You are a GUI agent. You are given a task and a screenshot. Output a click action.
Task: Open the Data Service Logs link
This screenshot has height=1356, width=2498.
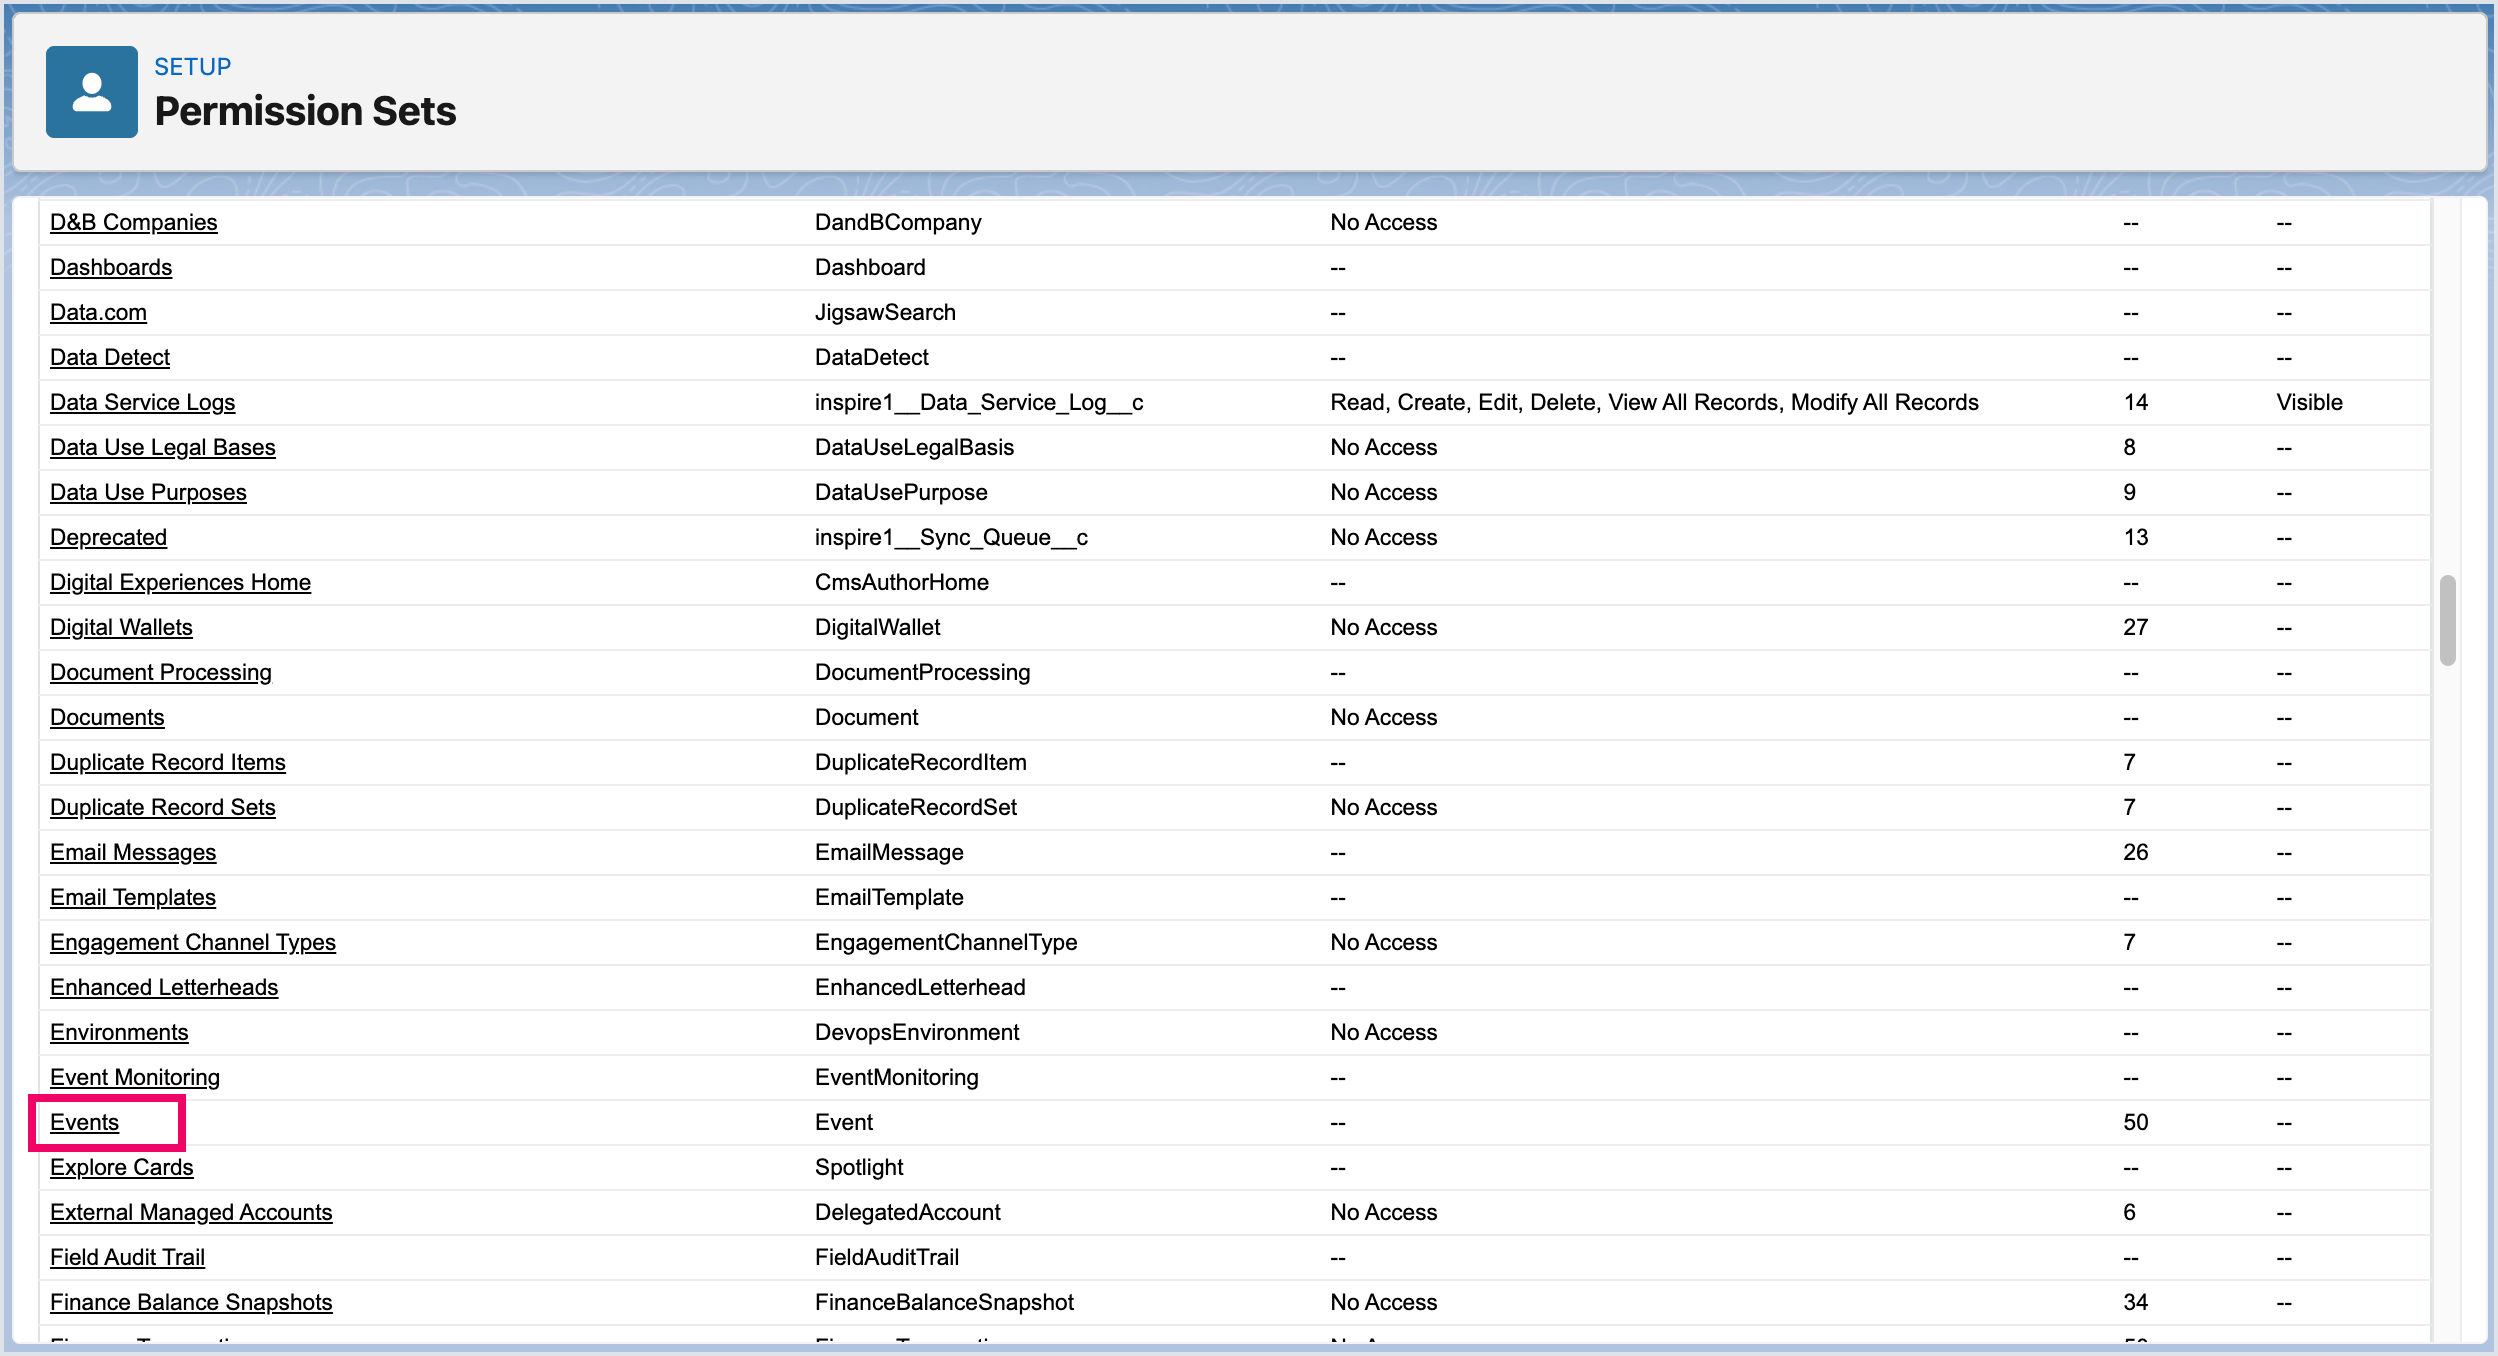click(x=142, y=402)
